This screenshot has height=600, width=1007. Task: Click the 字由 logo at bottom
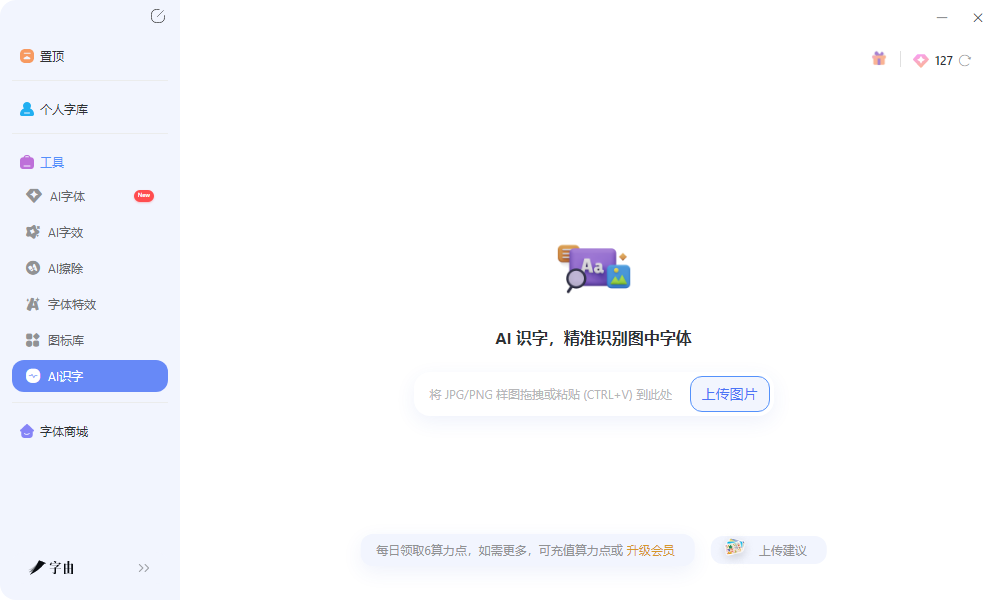[52, 568]
